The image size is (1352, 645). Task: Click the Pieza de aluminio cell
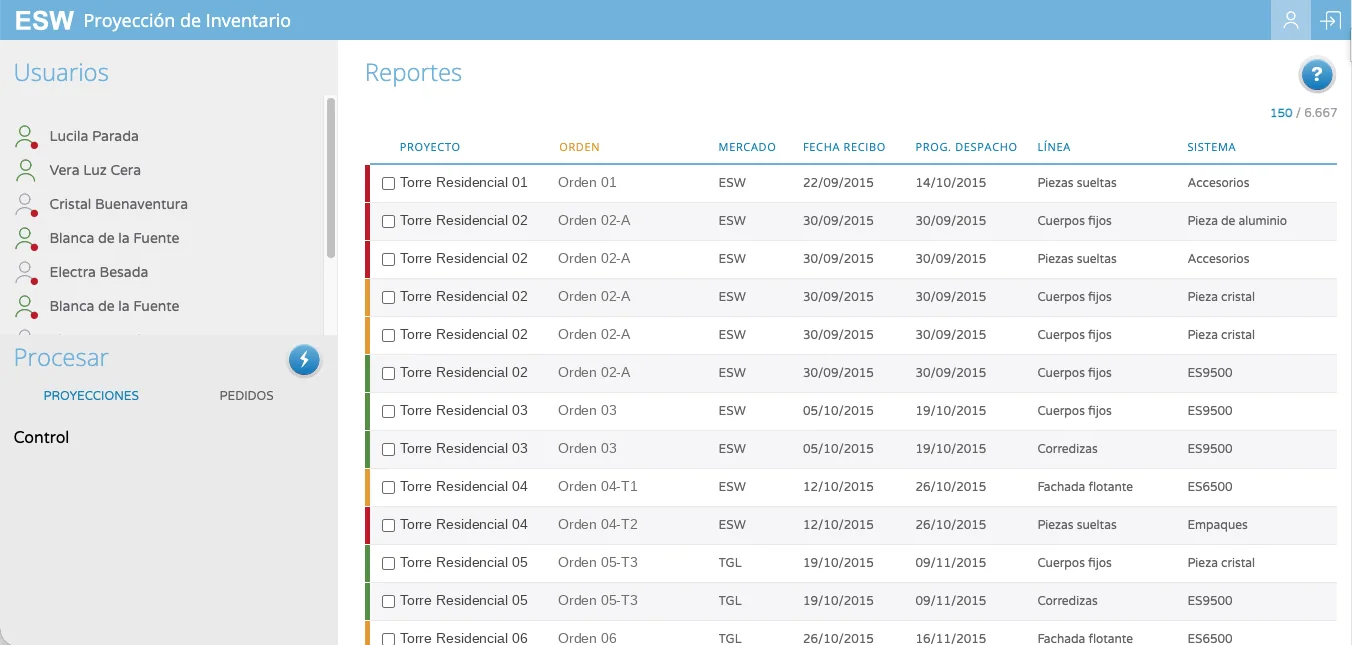point(1237,221)
